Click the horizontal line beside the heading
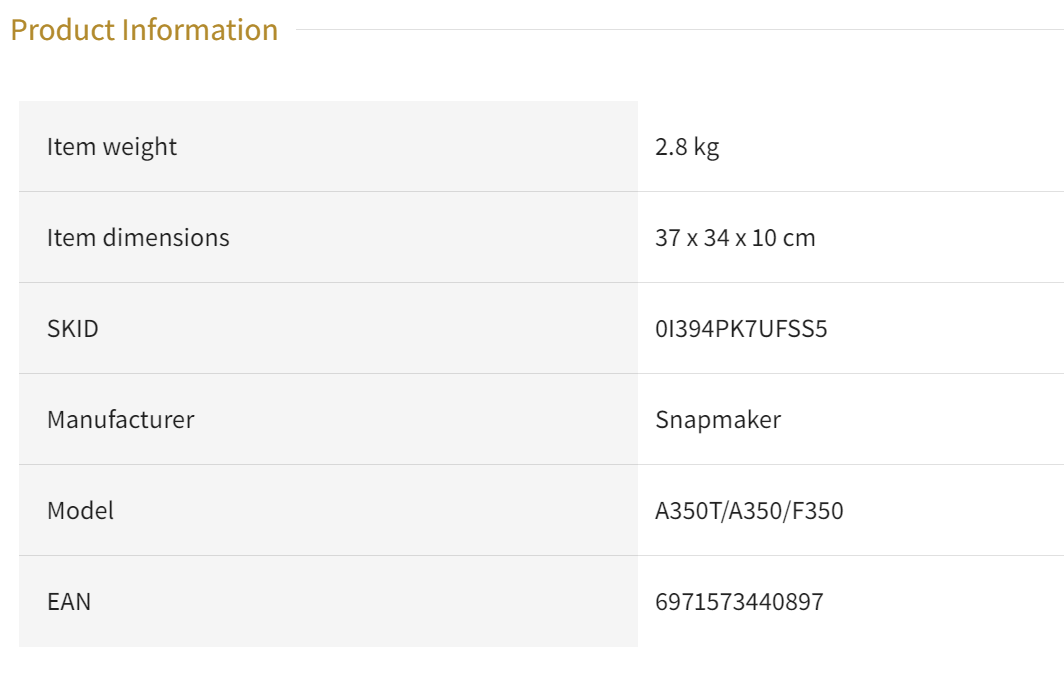Screen dimensions: 1064x687 [680, 29]
